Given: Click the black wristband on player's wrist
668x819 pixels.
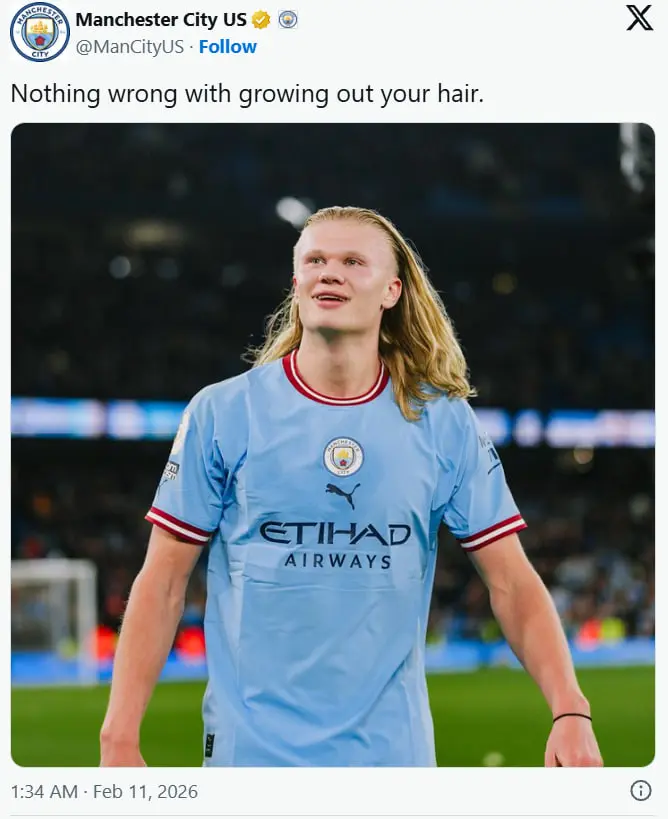Looking at the screenshot, I should (x=572, y=717).
